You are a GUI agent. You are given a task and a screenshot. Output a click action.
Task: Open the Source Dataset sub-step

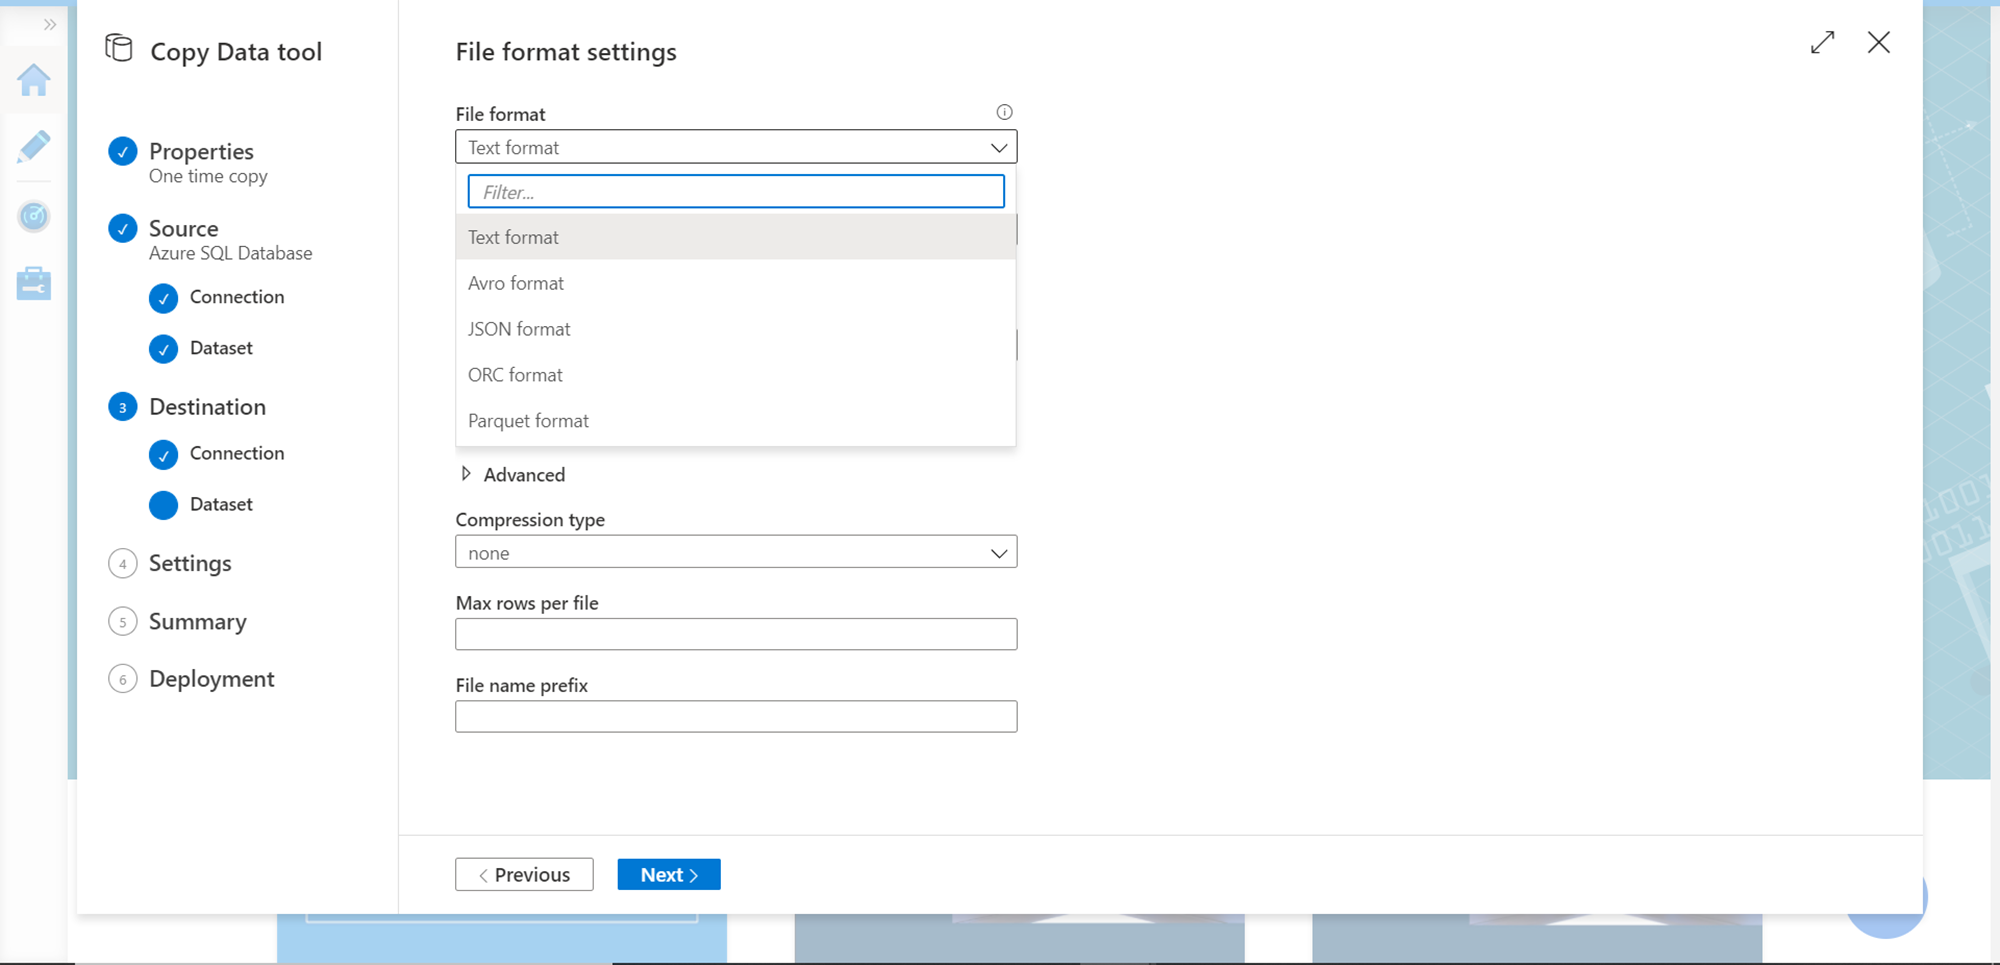coord(221,348)
